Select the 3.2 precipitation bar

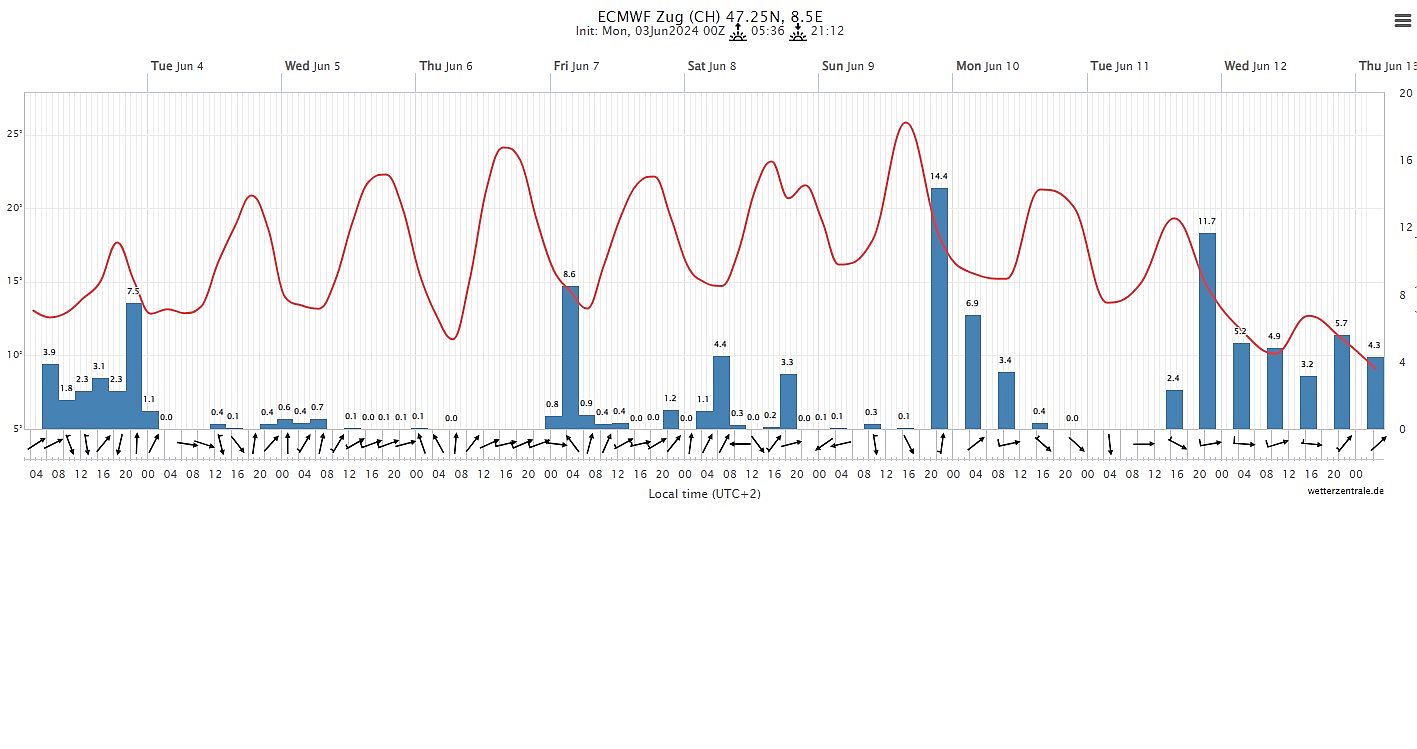(x=1308, y=403)
